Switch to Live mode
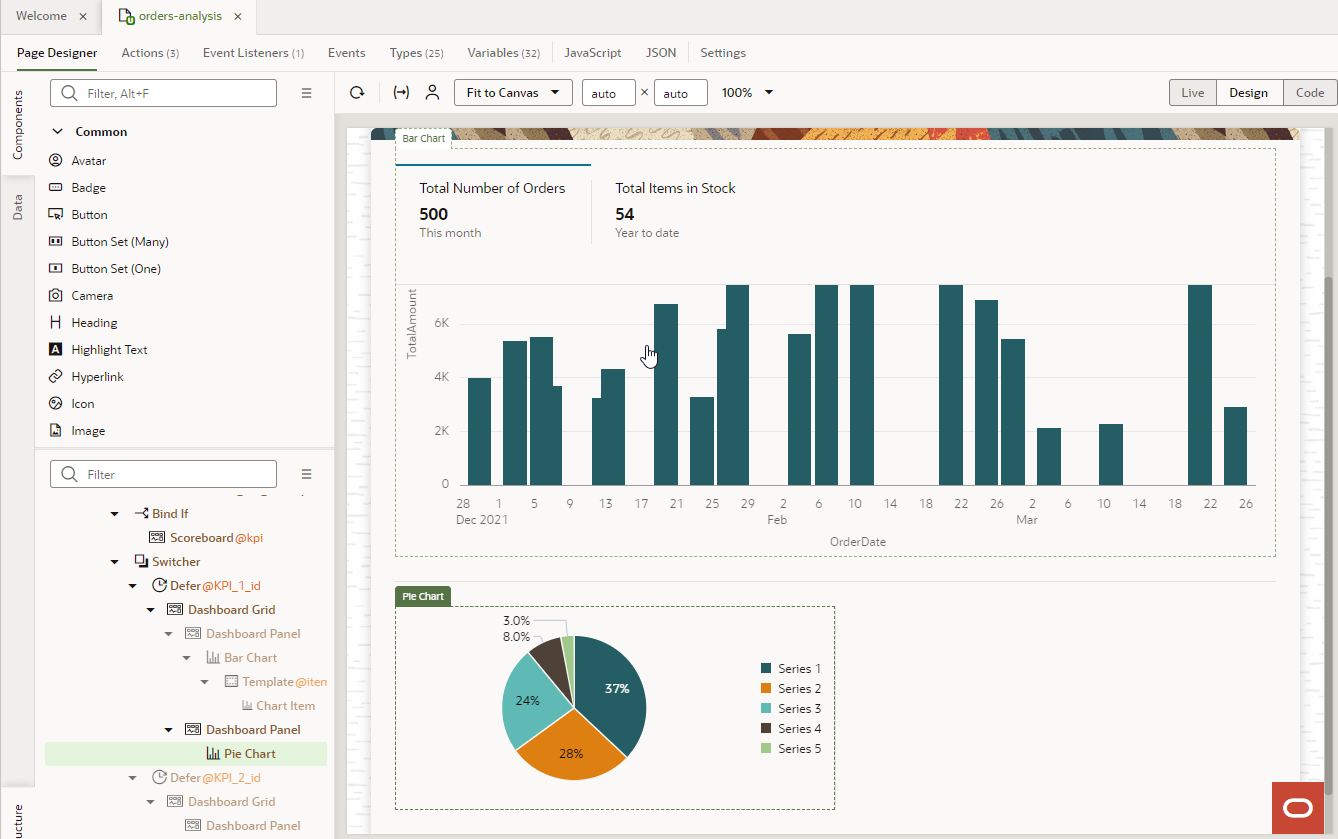Viewport: 1338px width, 839px height. pos(1192,92)
